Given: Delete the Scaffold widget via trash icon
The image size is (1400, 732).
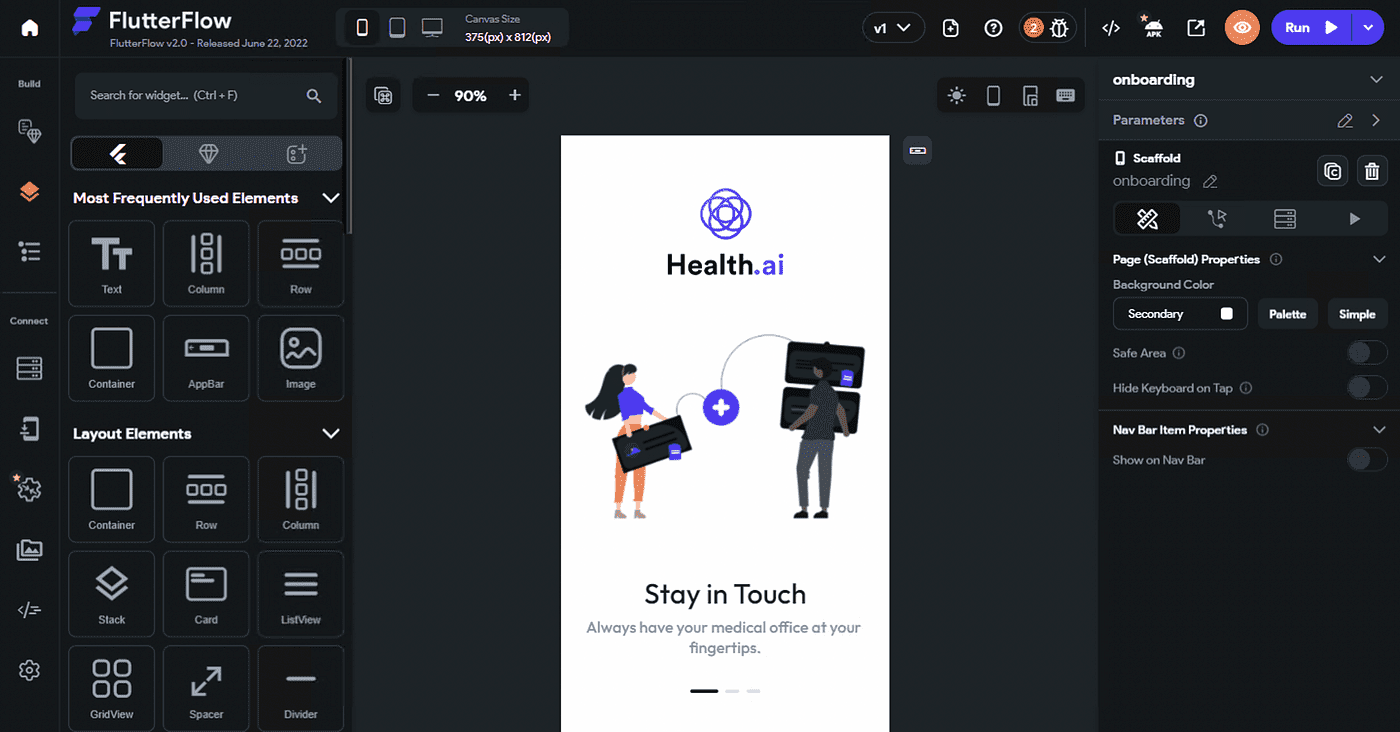Looking at the screenshot, I should click(1371, 170).
